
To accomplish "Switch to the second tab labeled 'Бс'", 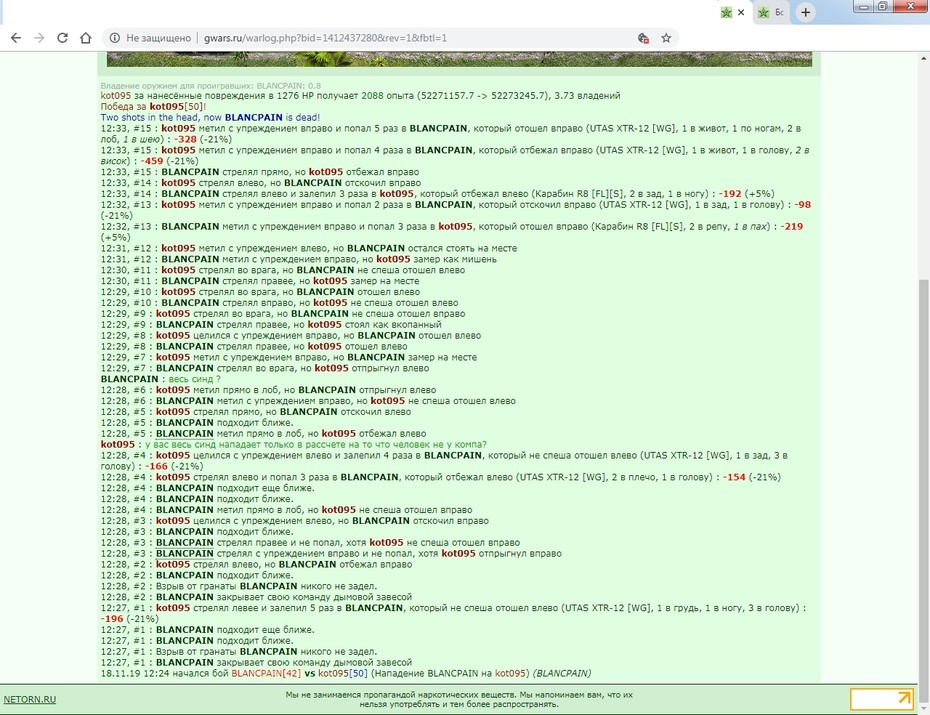I will [773, 12].
